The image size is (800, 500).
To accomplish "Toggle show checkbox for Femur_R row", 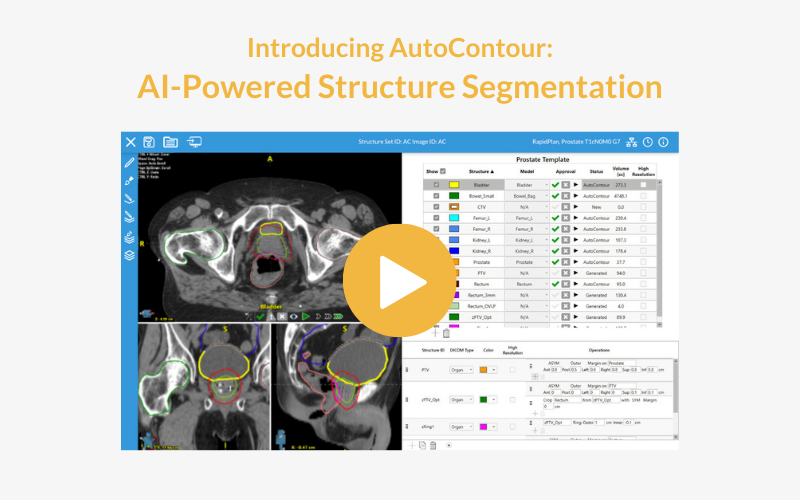I will [436, 229].
